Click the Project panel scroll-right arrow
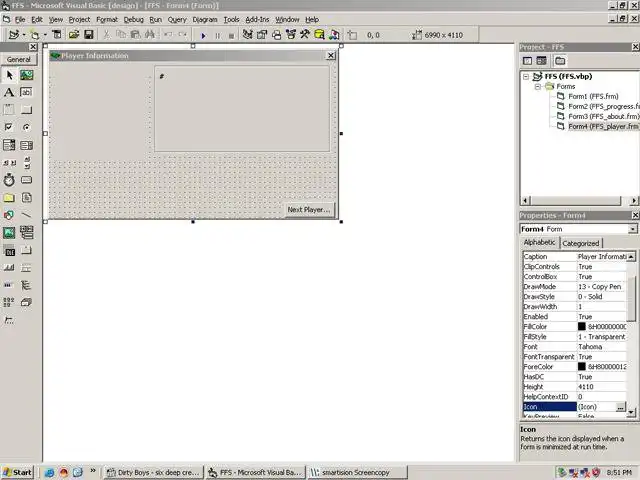Viewport: 640px width, 480px height. pyautogui.click(x=633, y=200)
